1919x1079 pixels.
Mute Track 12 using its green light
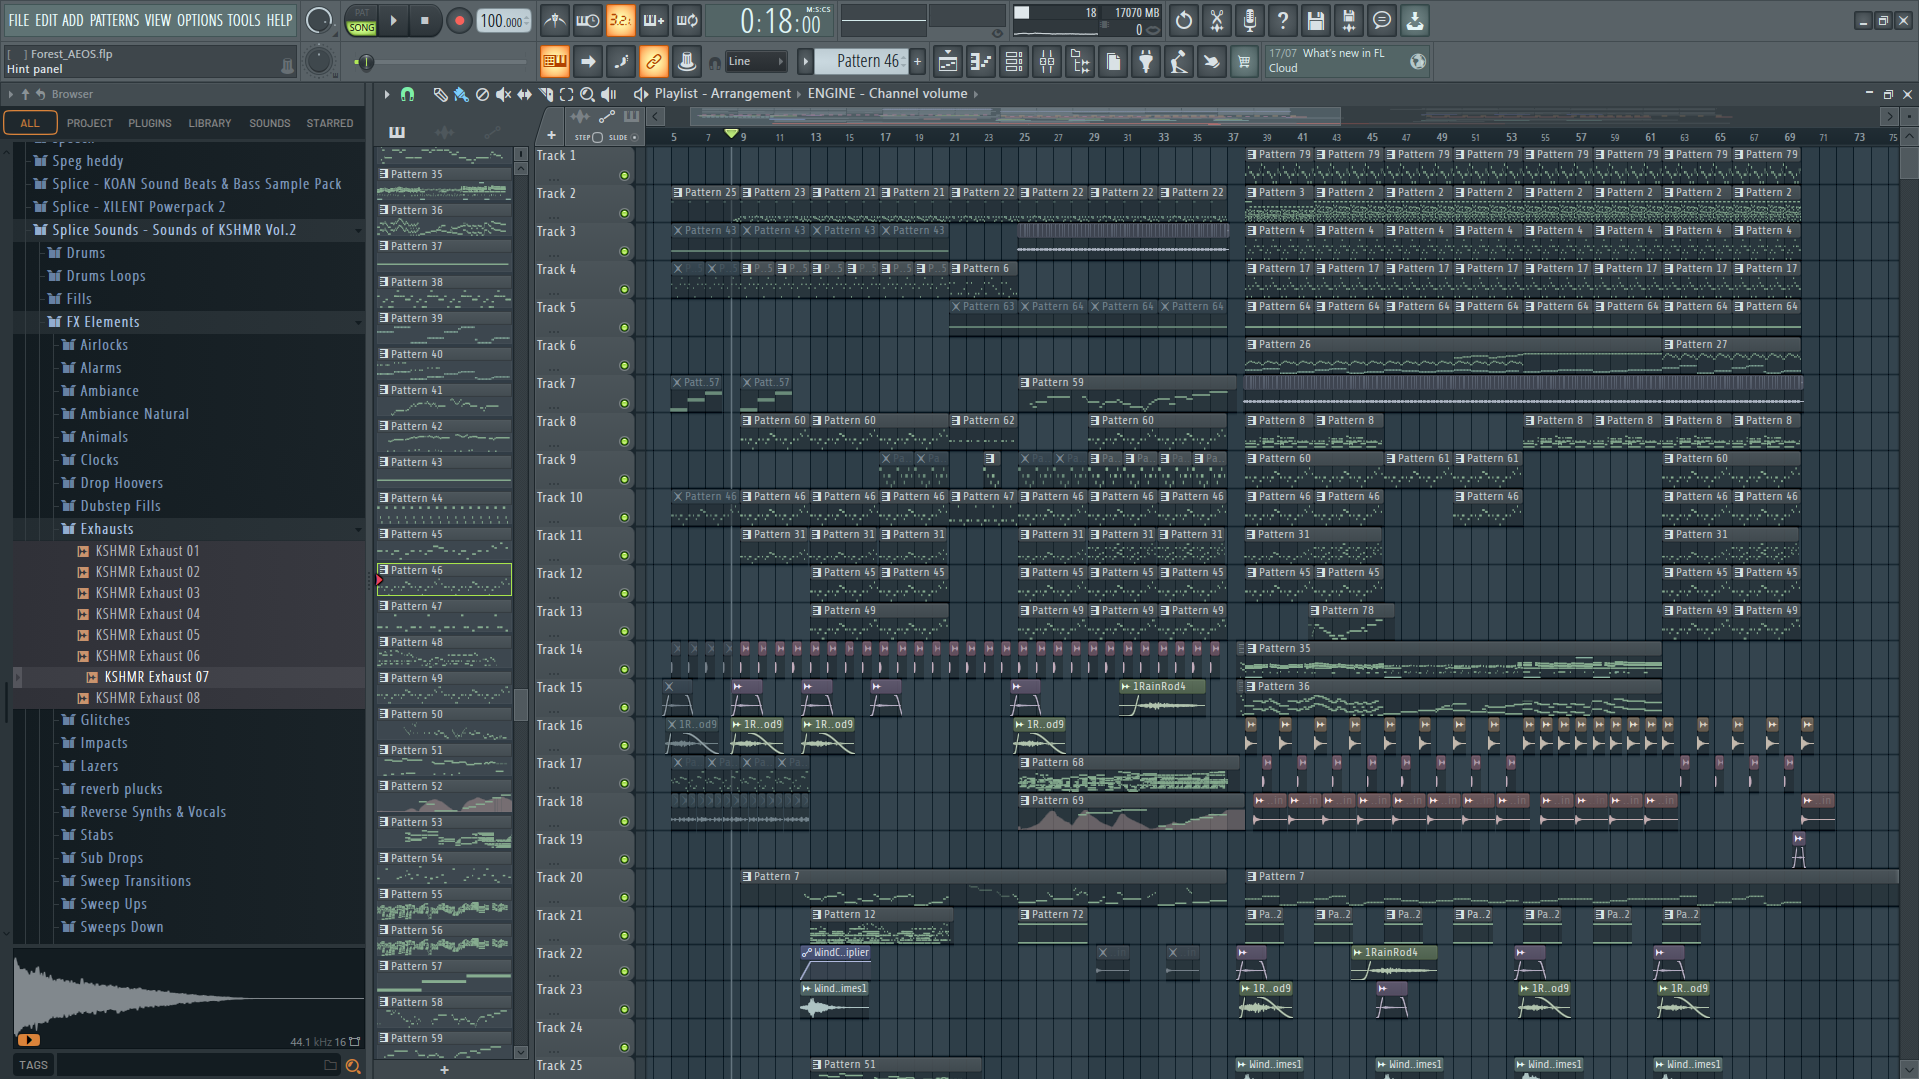tap(624, 593)
